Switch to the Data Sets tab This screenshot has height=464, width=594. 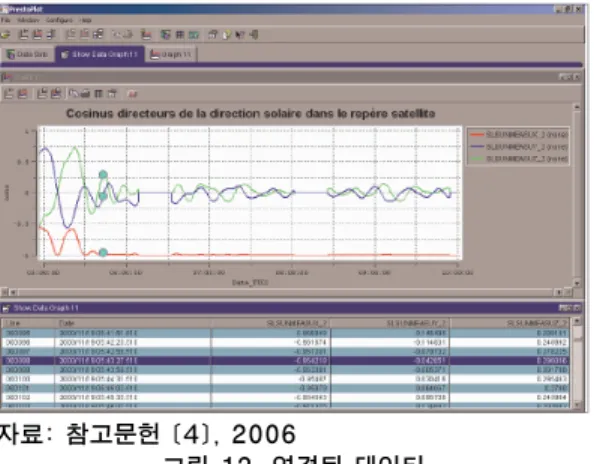(x=27, y=55)
